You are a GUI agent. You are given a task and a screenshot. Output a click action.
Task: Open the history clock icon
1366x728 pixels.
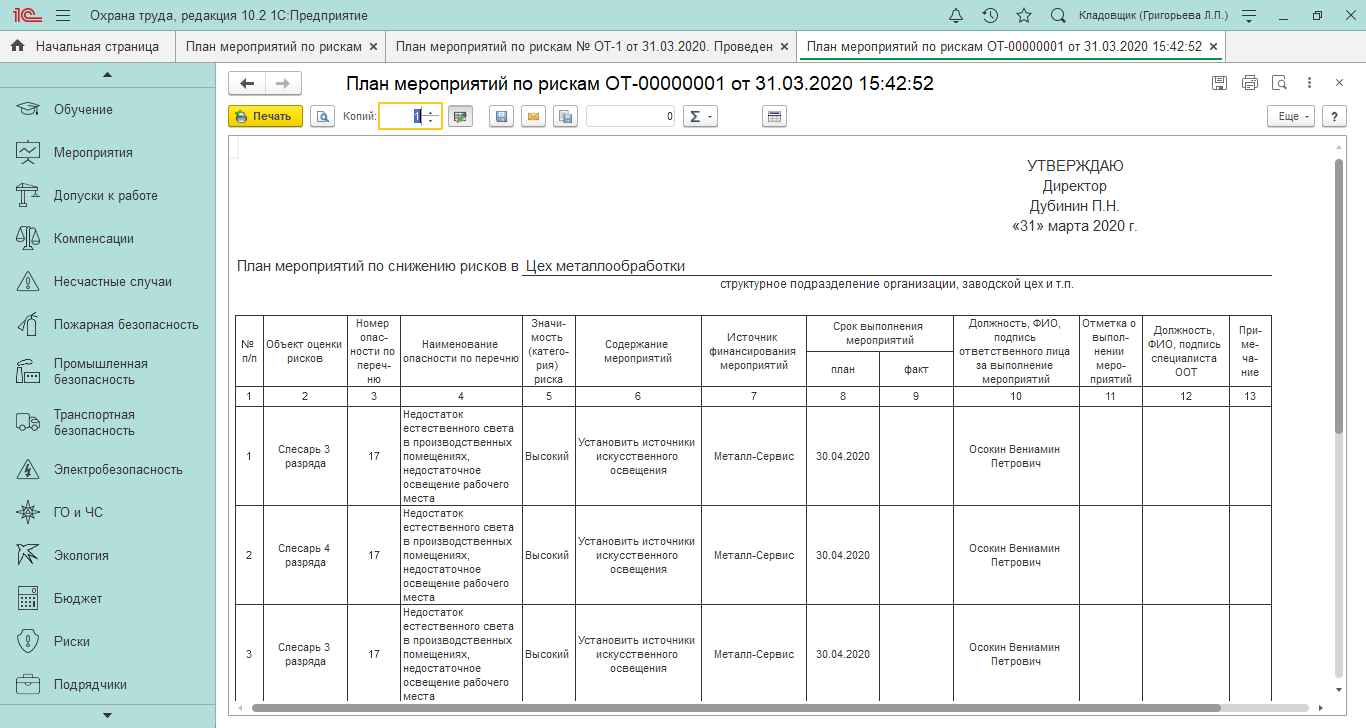[x=990, y=16]
